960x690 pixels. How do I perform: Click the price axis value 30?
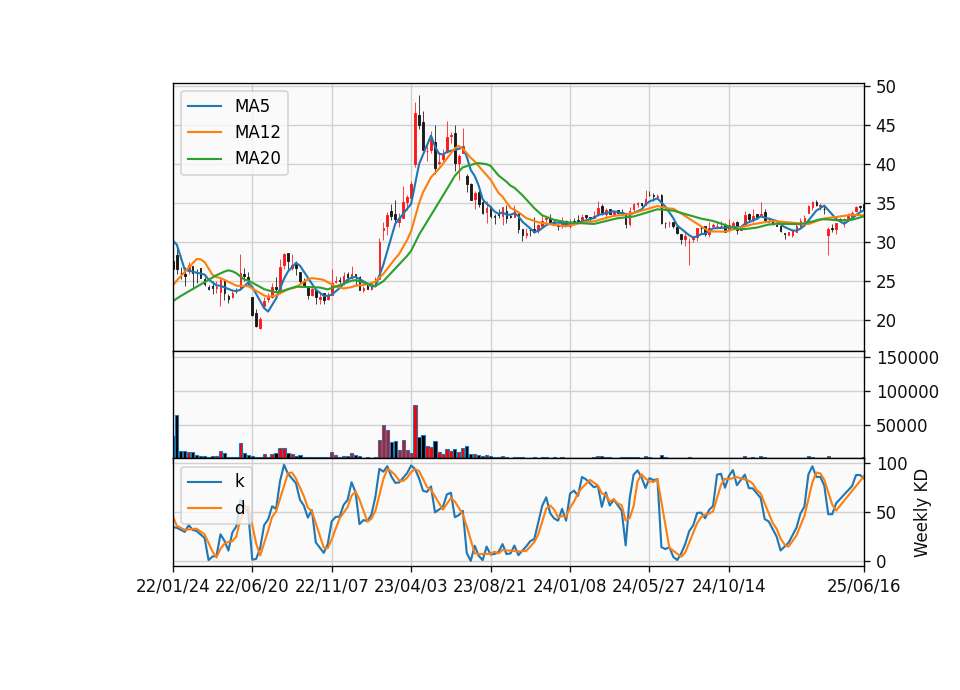(x=886, y=243)
